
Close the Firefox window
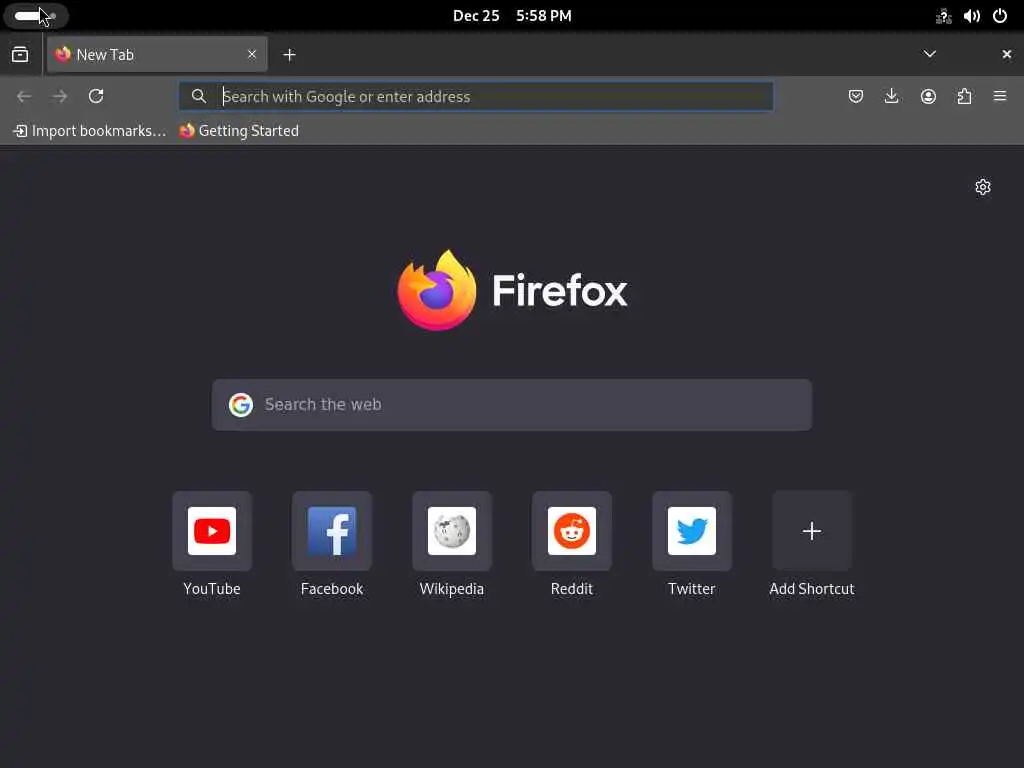coord(1006,54)
